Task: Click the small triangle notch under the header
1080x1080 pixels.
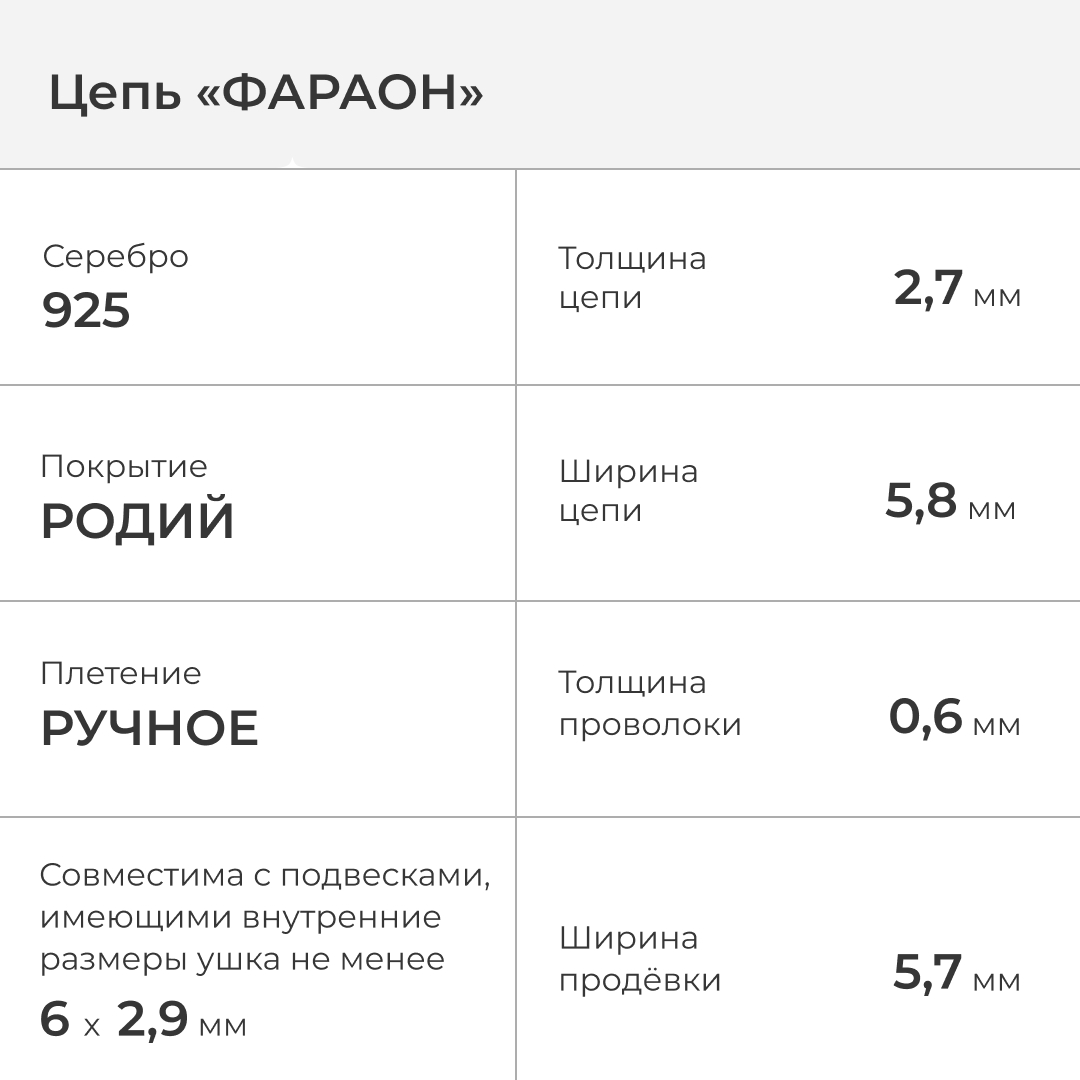Action: point(291,163)
